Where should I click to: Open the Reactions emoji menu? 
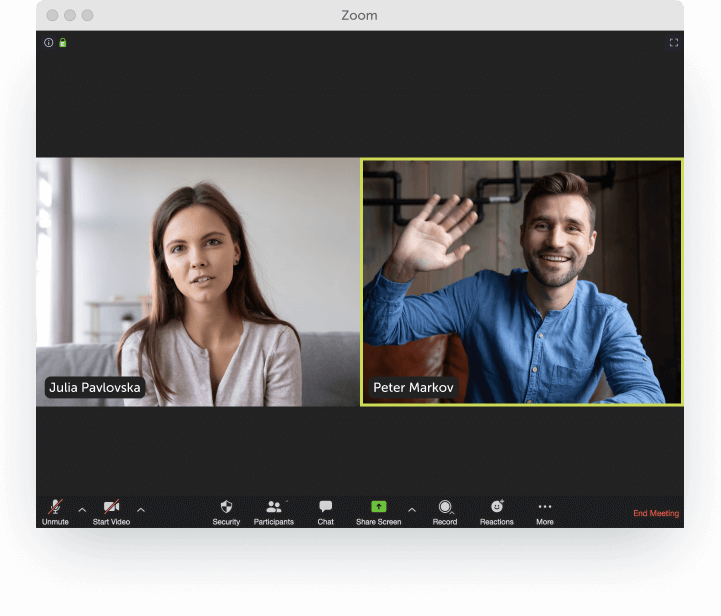(x=497, y=512)
